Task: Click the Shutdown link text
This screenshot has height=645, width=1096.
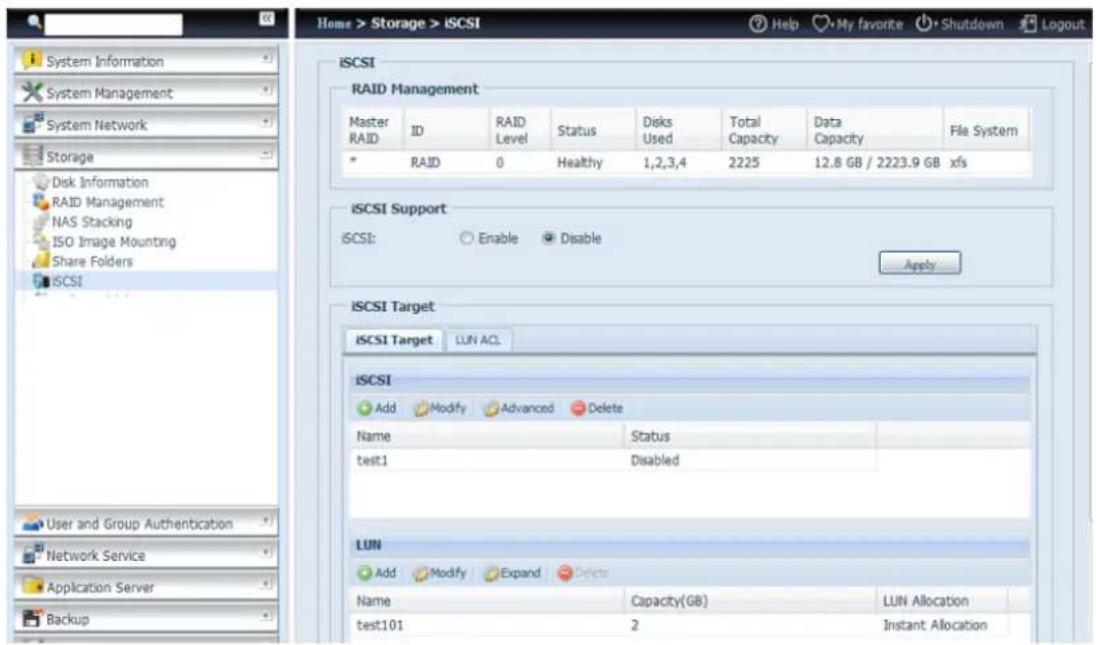Action: click(x=972, y=24)
